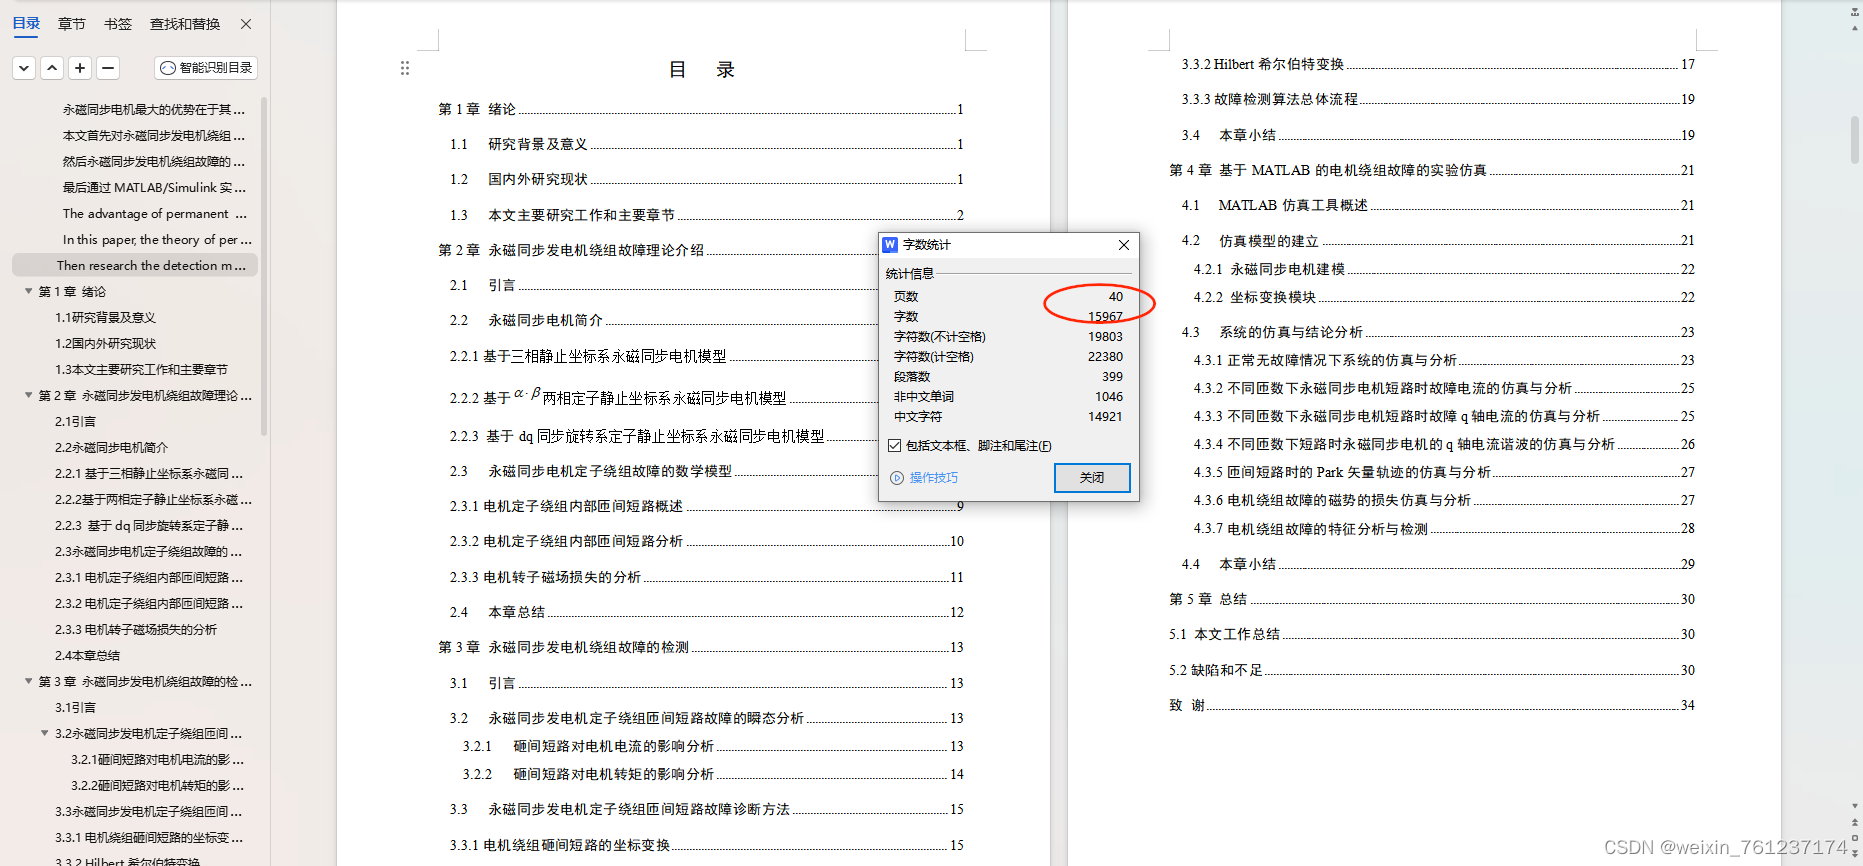This screenshot has width=1863, height=866.
Task: Click the plus button to add a heading level
Action: click(x=80, y=68)
